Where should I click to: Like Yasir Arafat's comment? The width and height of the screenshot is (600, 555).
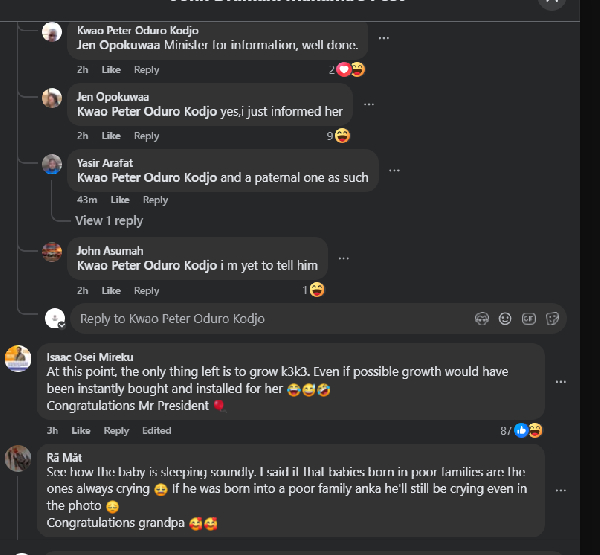(120, 200)
